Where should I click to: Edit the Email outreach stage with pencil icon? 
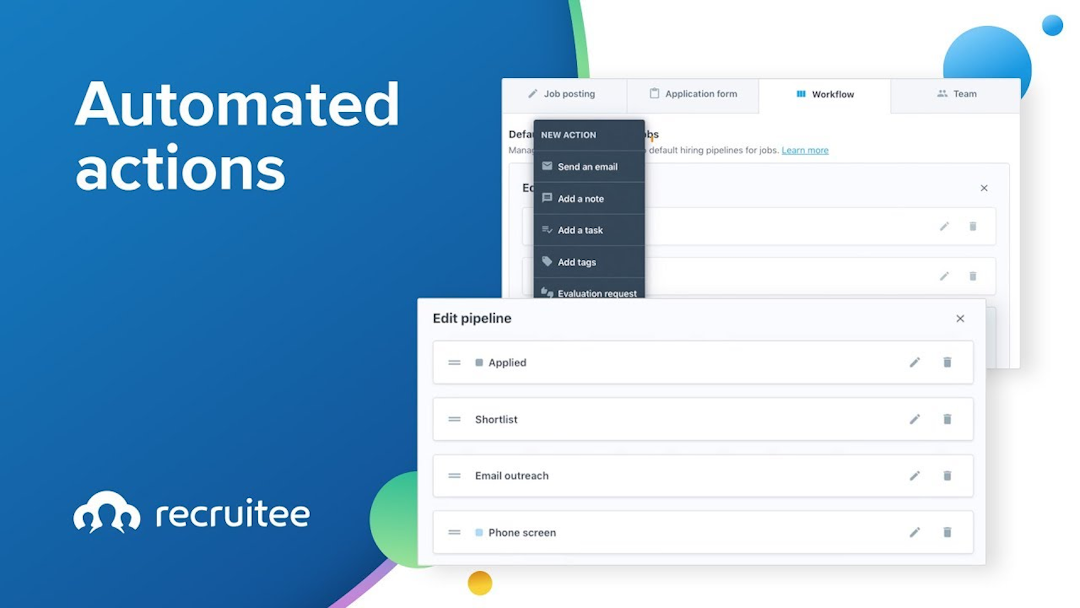914,475
